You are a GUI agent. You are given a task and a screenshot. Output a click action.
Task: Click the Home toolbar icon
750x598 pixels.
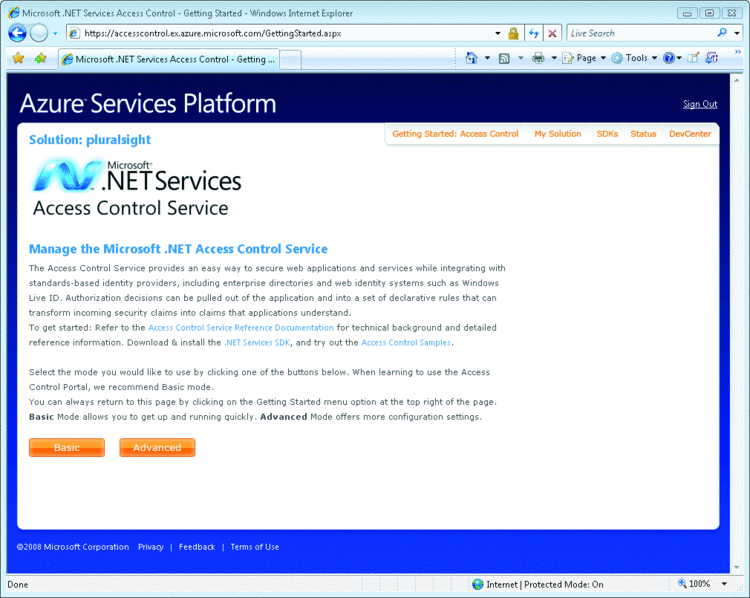coord(472,58)
